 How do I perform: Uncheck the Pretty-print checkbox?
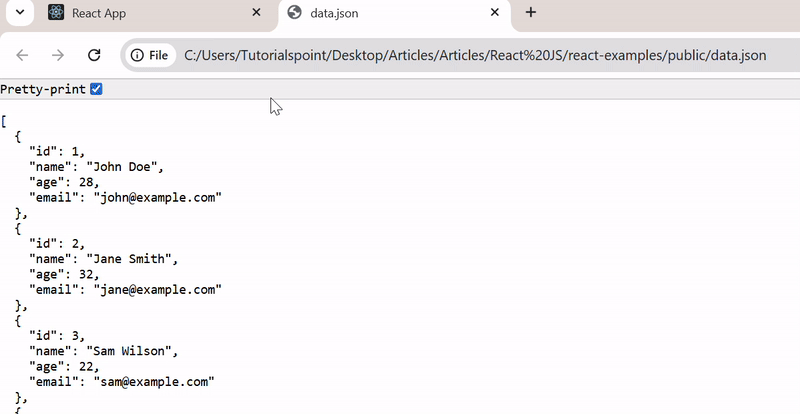click(x=96, y=89)
